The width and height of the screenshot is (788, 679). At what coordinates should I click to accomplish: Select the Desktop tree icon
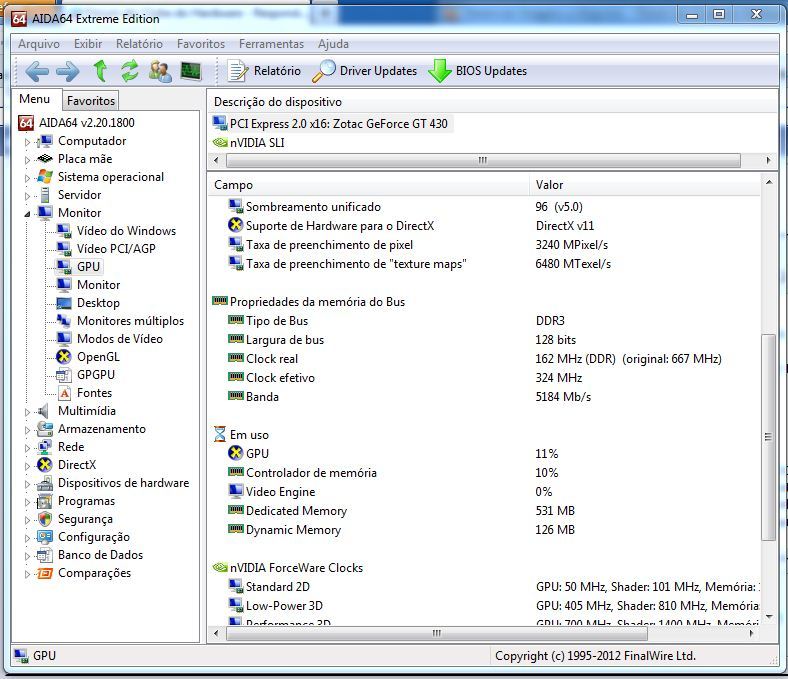click(64, 303)
